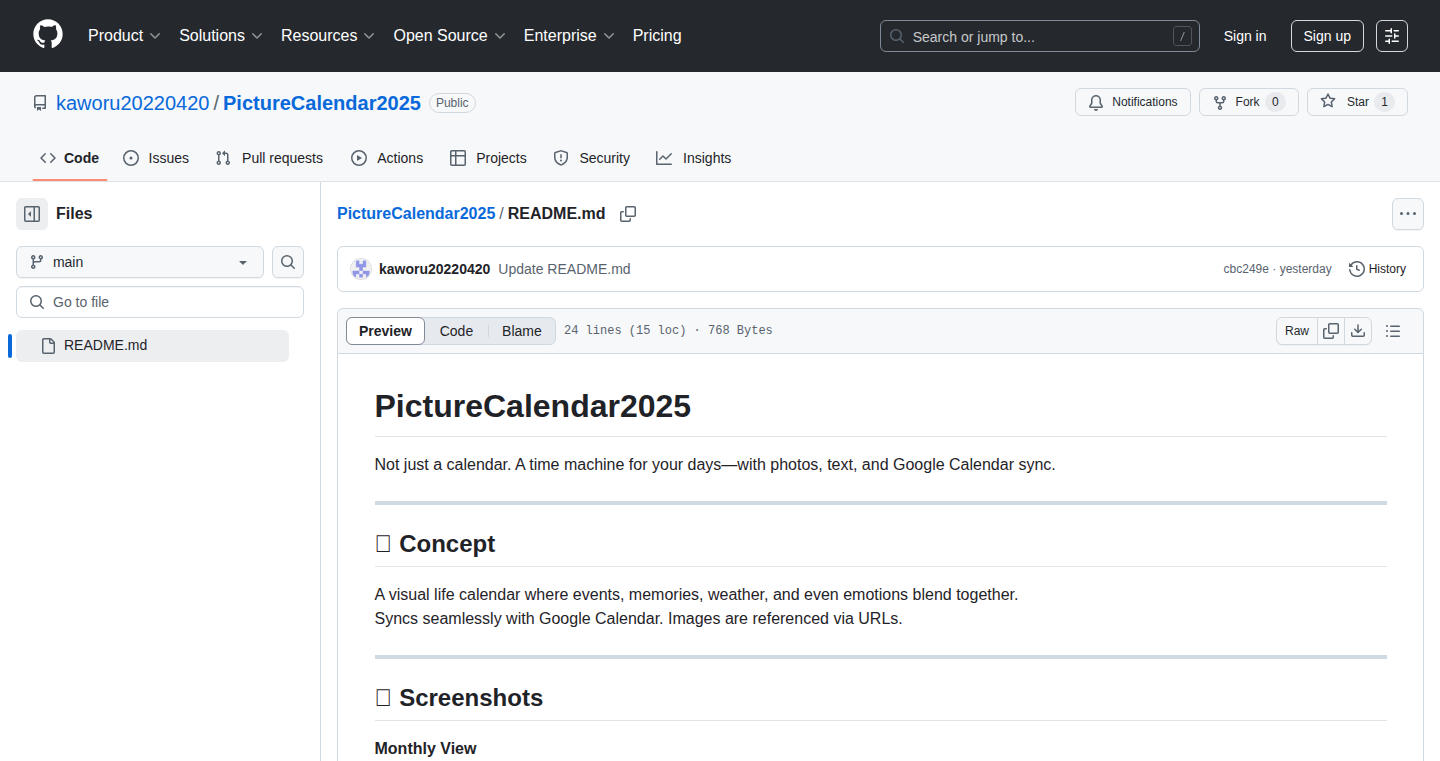Star this repository
This screenshot has width=1440, height=761.
(1357, 102)
